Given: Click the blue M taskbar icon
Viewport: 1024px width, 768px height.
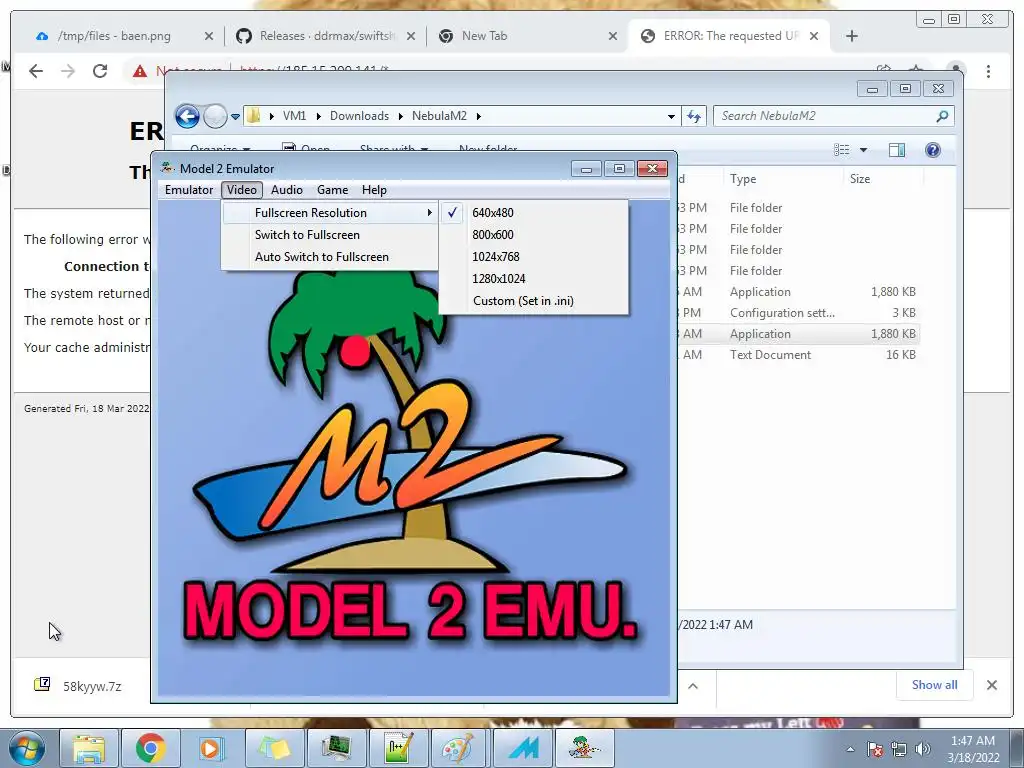Looking at the screenshot, I should [x=523, y=748].
